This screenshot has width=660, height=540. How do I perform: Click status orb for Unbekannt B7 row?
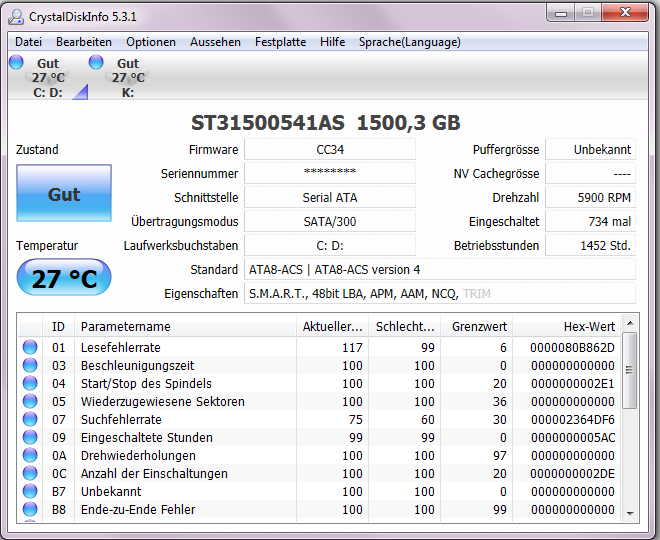30,492
